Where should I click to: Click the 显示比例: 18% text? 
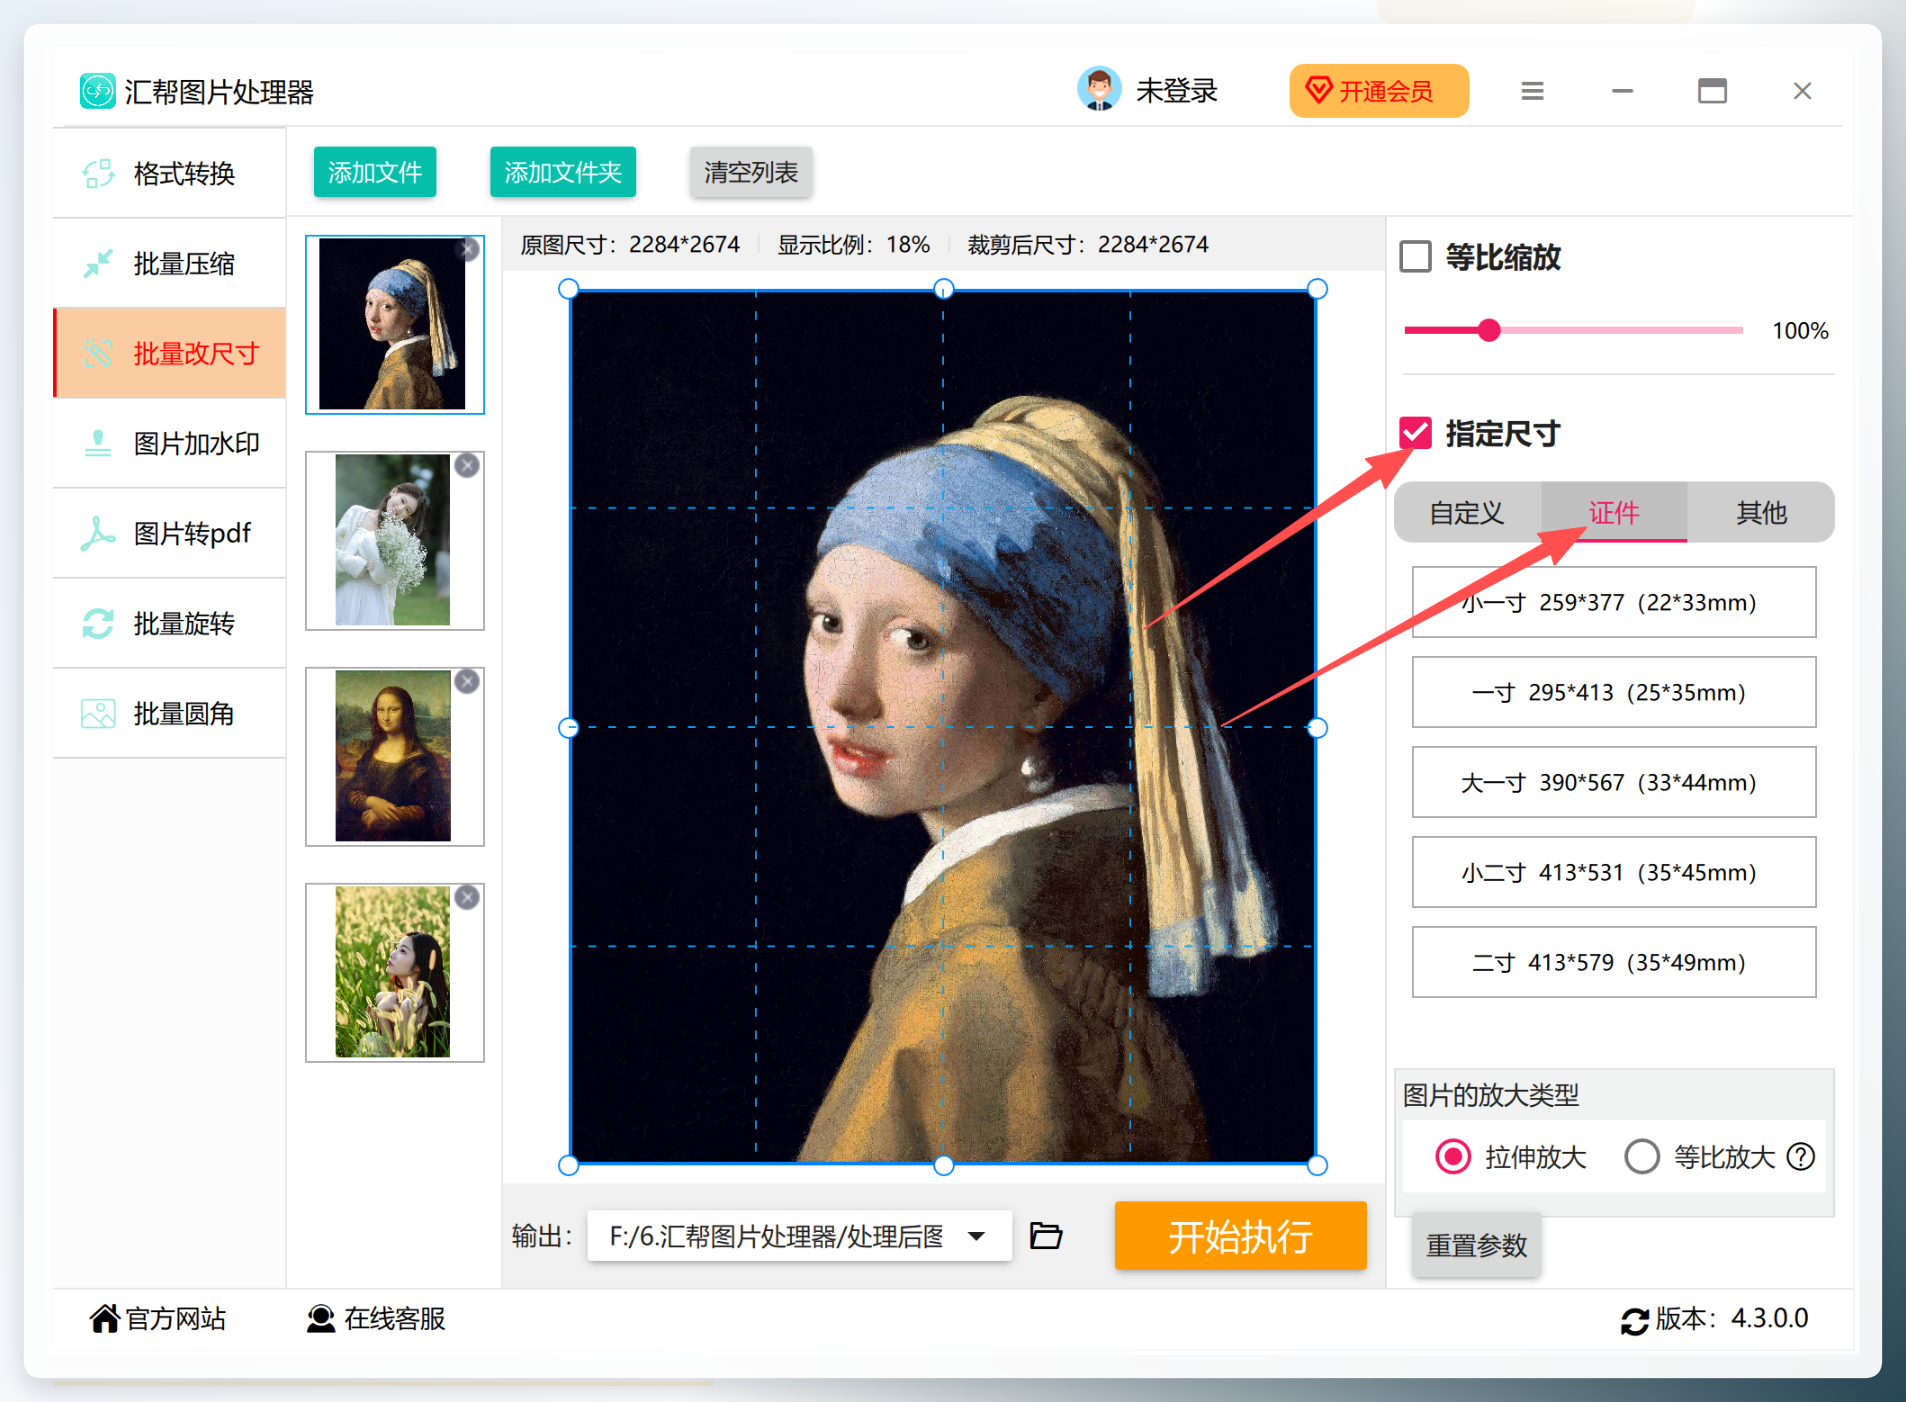(854, 245)
